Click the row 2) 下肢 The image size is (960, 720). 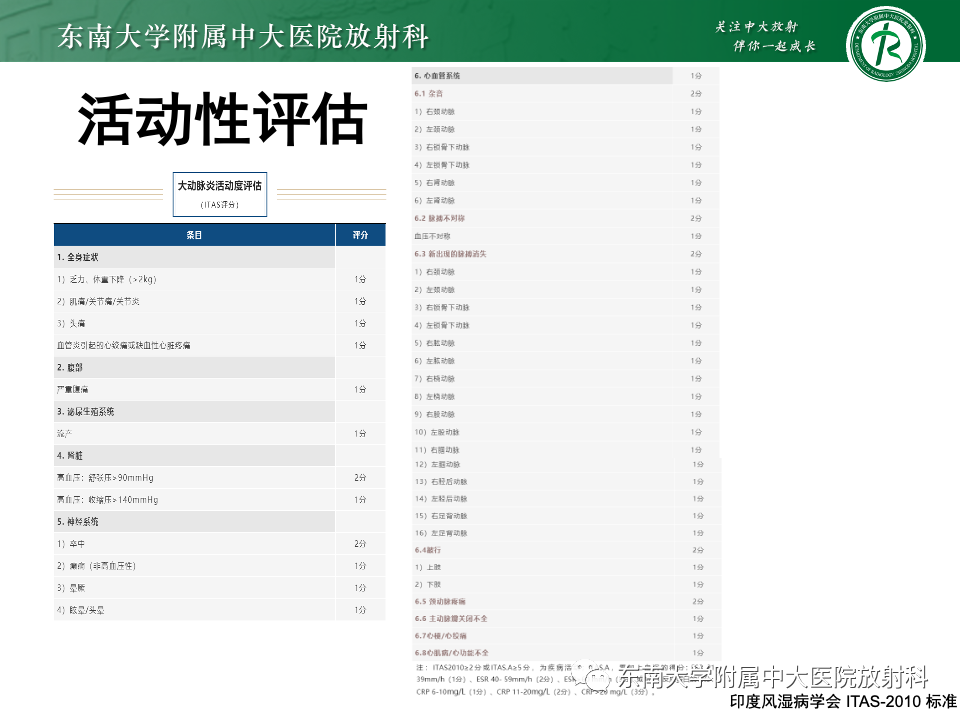pyautogui.click(x=566, y=584)
